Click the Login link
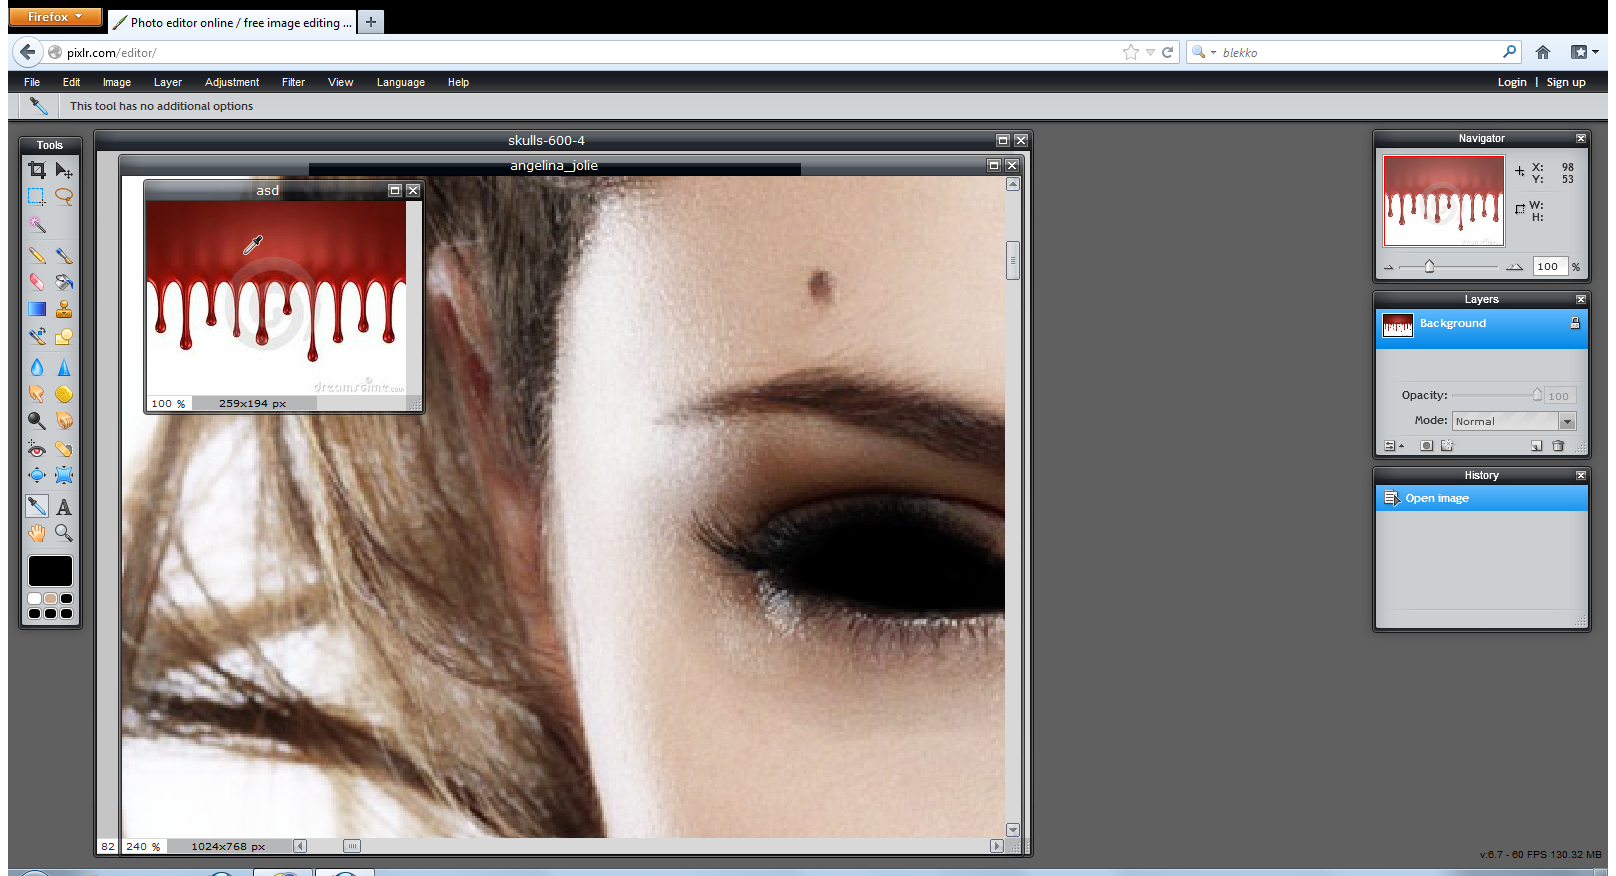The width and height of the screenshot is (1616, 876). click(x=1512, y=82)
